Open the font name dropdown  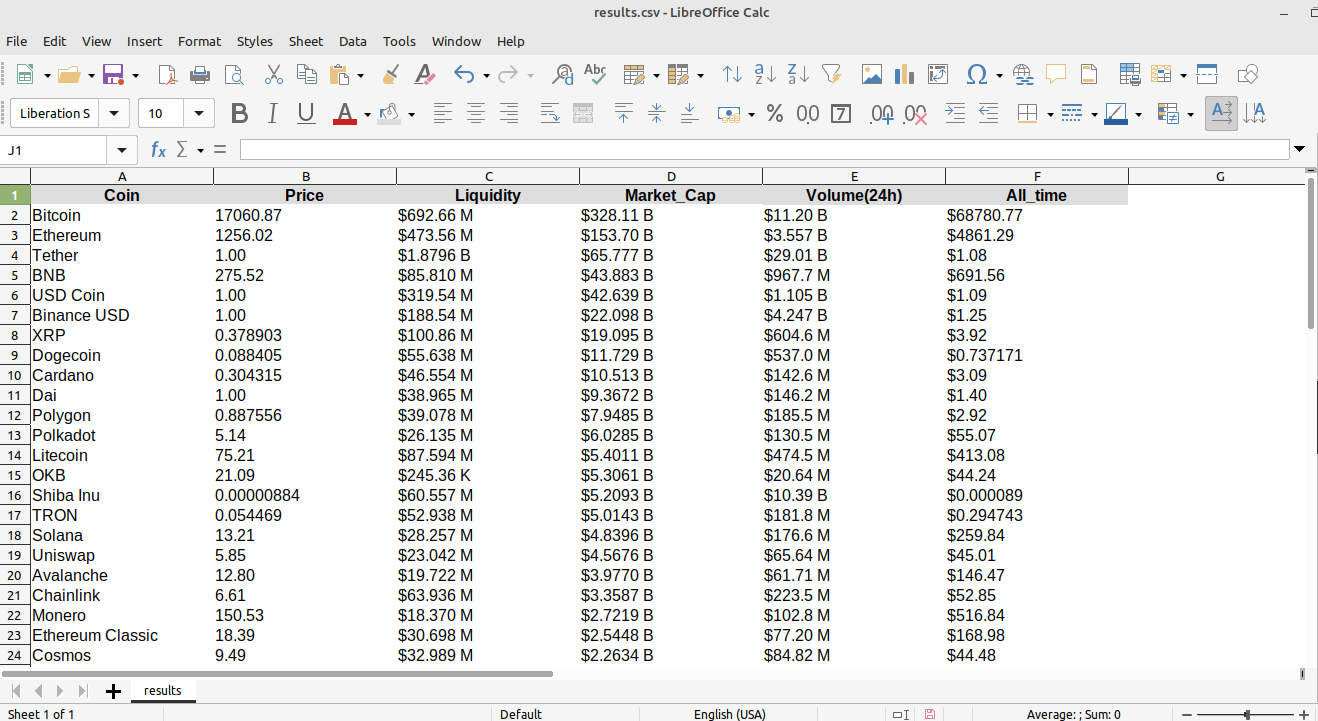tap(115, 113)
